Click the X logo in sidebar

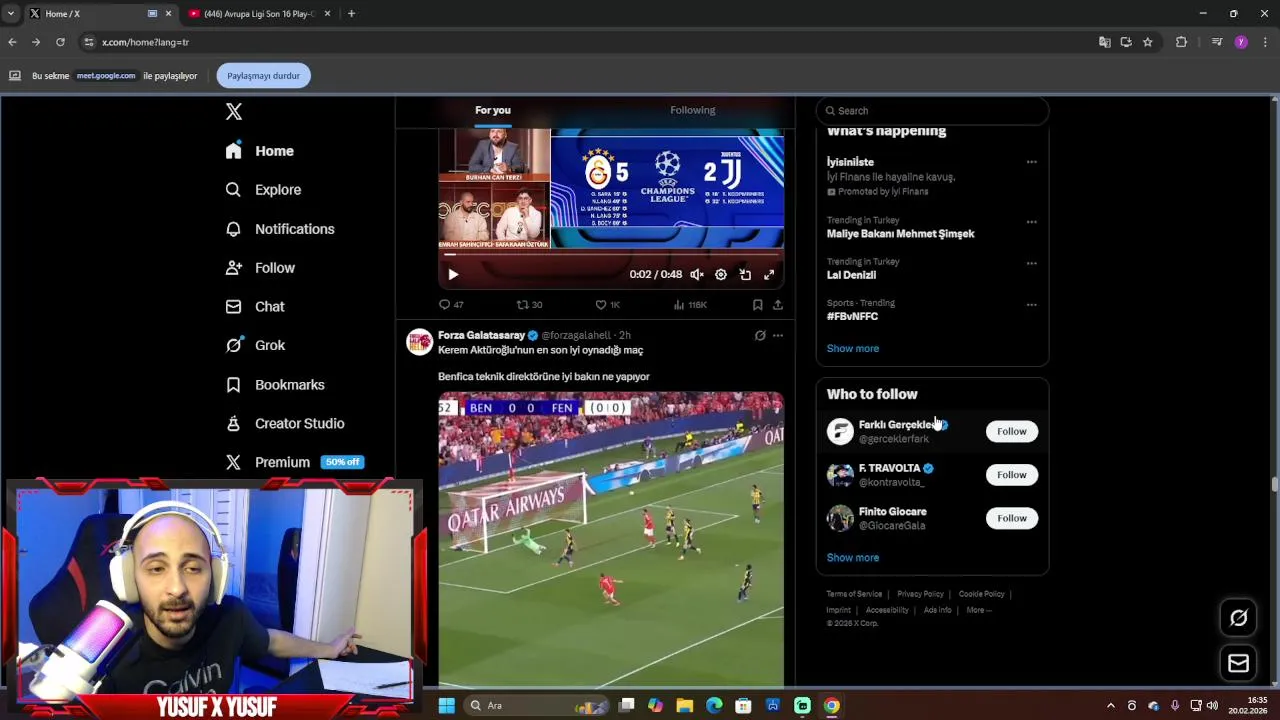[234, 112]
